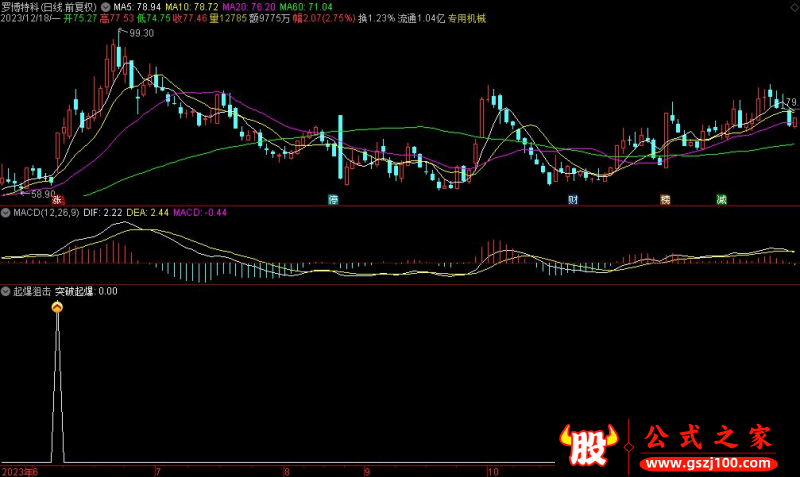Open the www.gszj100.com website link
Image resolution: width=800 pixels, height=477 pixels.
[705, 465]
